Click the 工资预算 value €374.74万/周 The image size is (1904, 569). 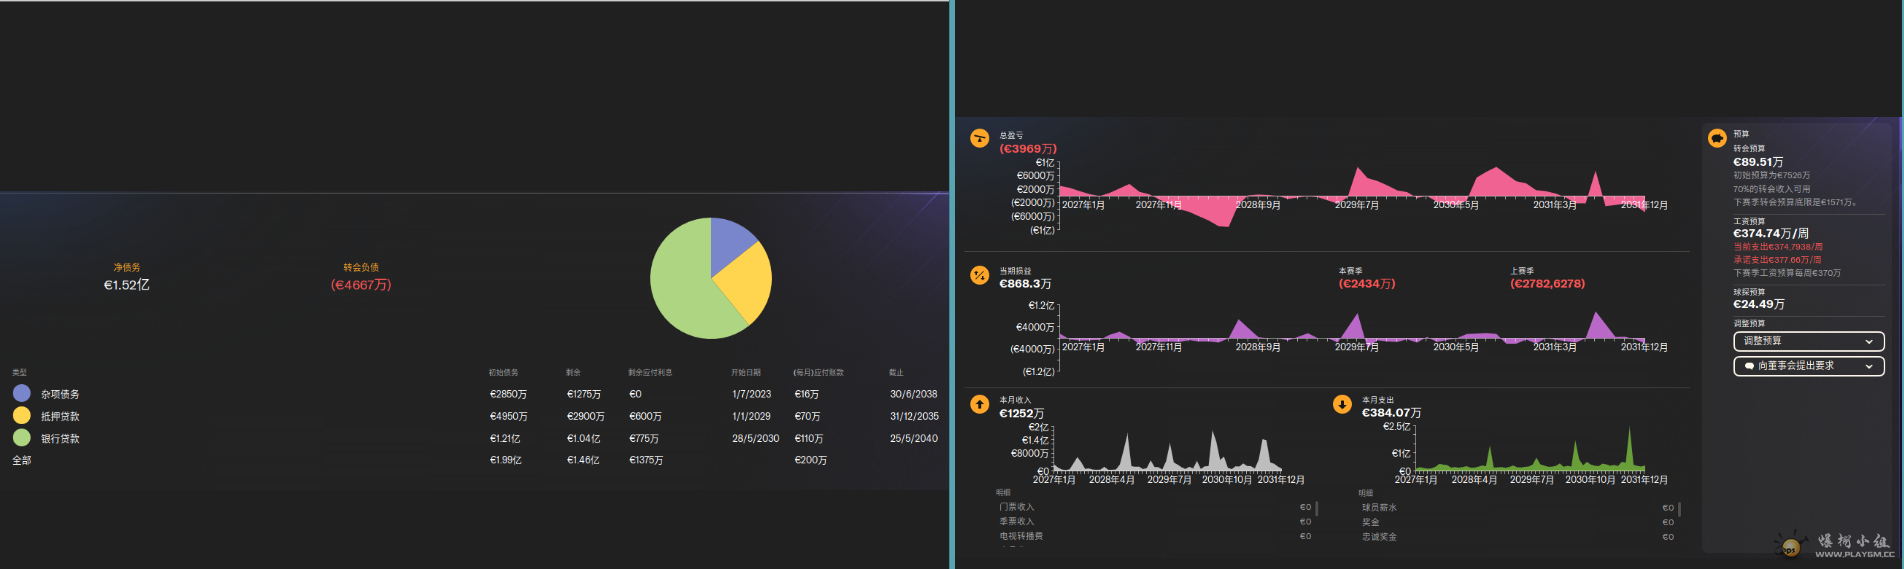tap(1771, 233)
